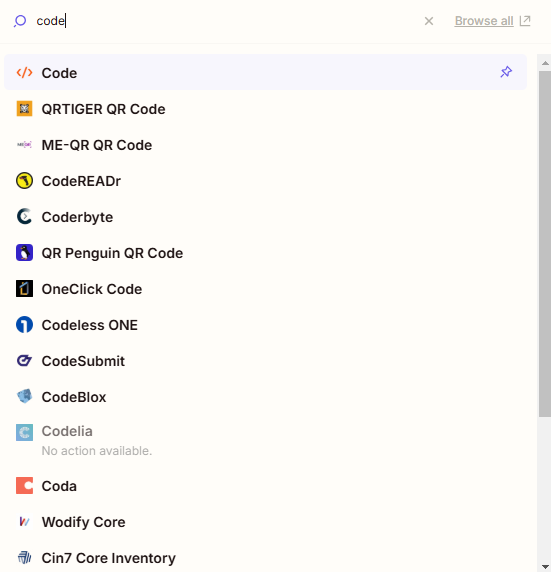Click the blue Codeless ONE icon
The width and height of the screenshot is (551, 572).
tap(24, 325)
